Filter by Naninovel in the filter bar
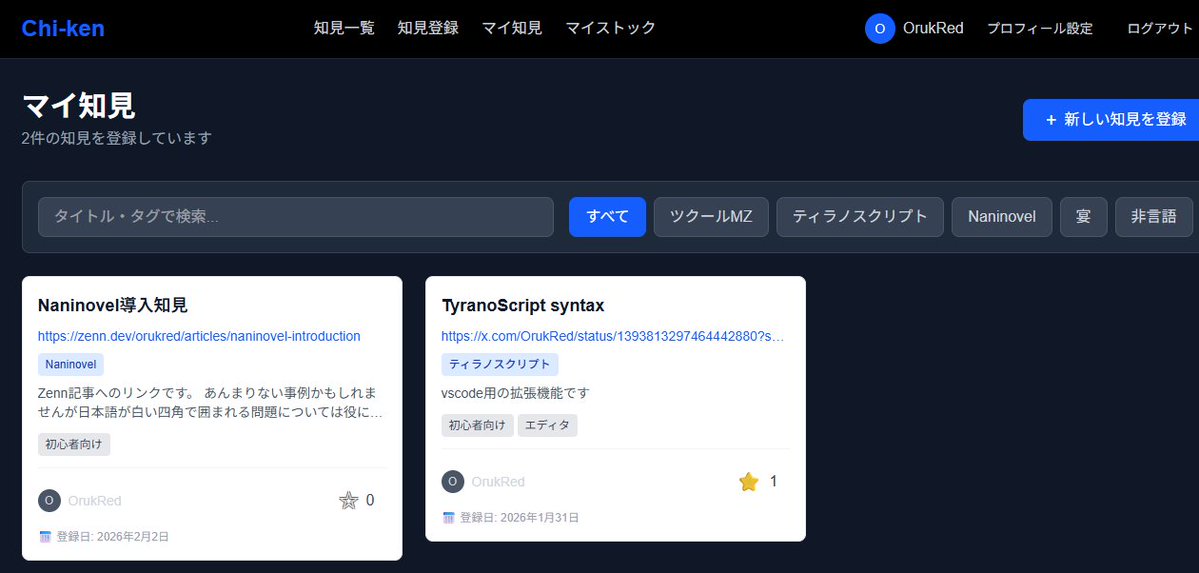 1002,217
